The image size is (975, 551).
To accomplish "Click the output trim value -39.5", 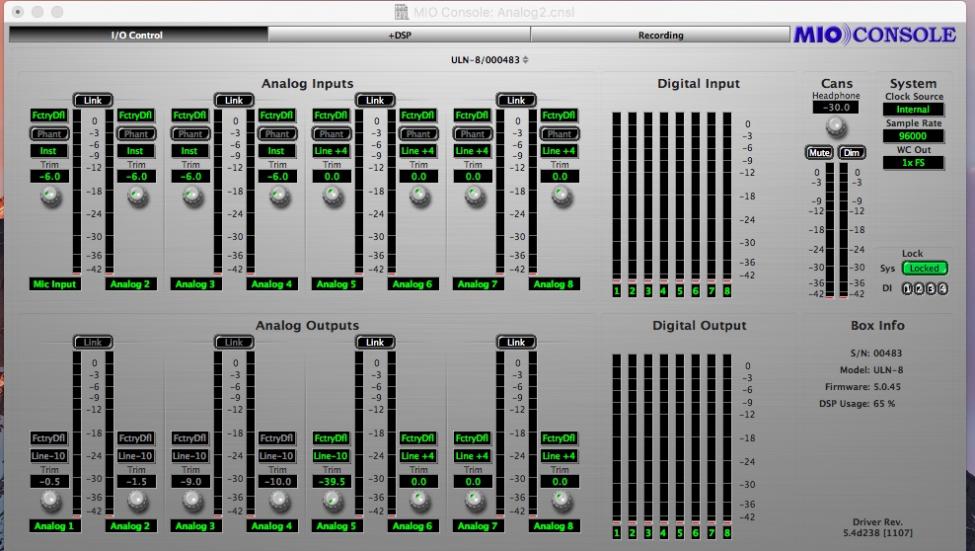I will coord(331,481).
